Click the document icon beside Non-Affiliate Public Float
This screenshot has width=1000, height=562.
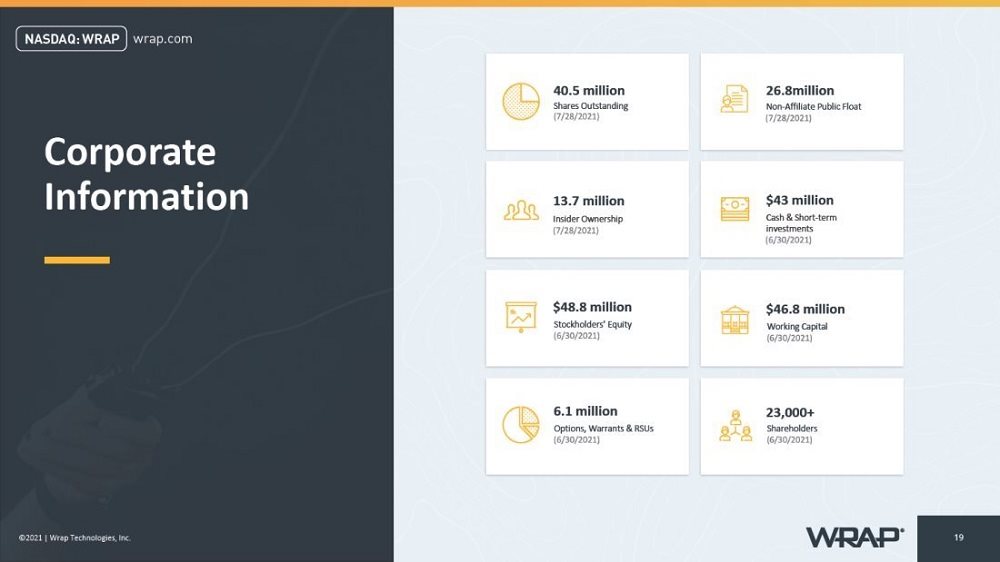tap(735, 99)
